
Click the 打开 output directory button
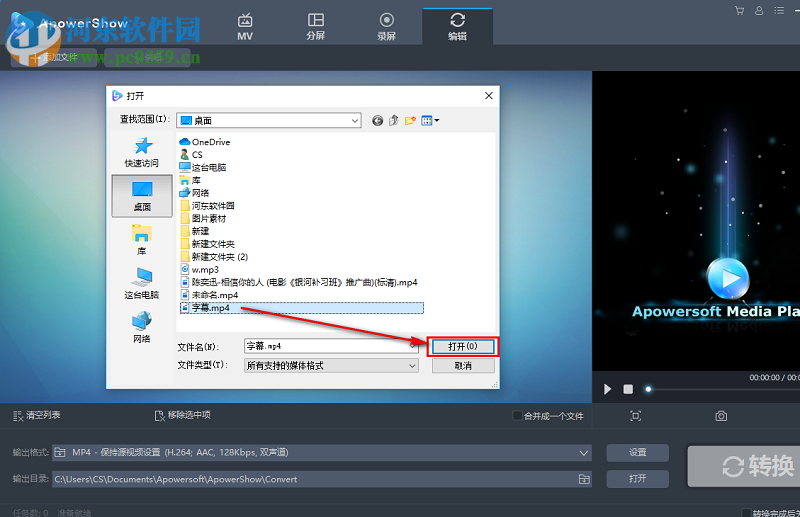coord(637,479)
